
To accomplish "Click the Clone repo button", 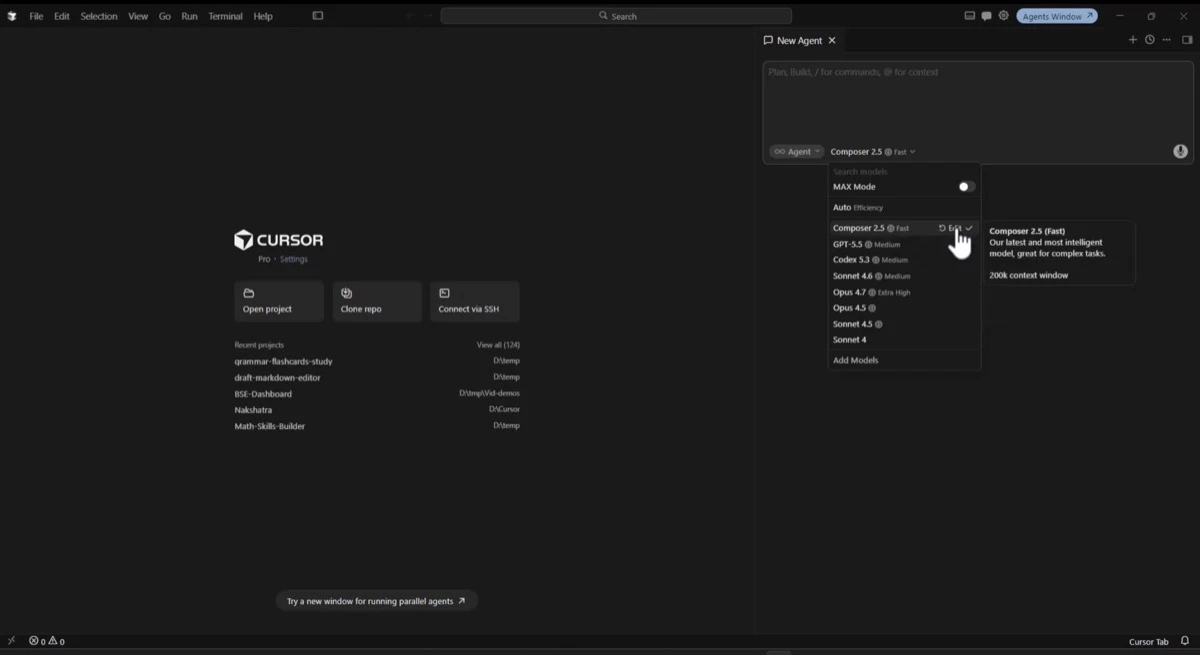I will pos(377,301).
